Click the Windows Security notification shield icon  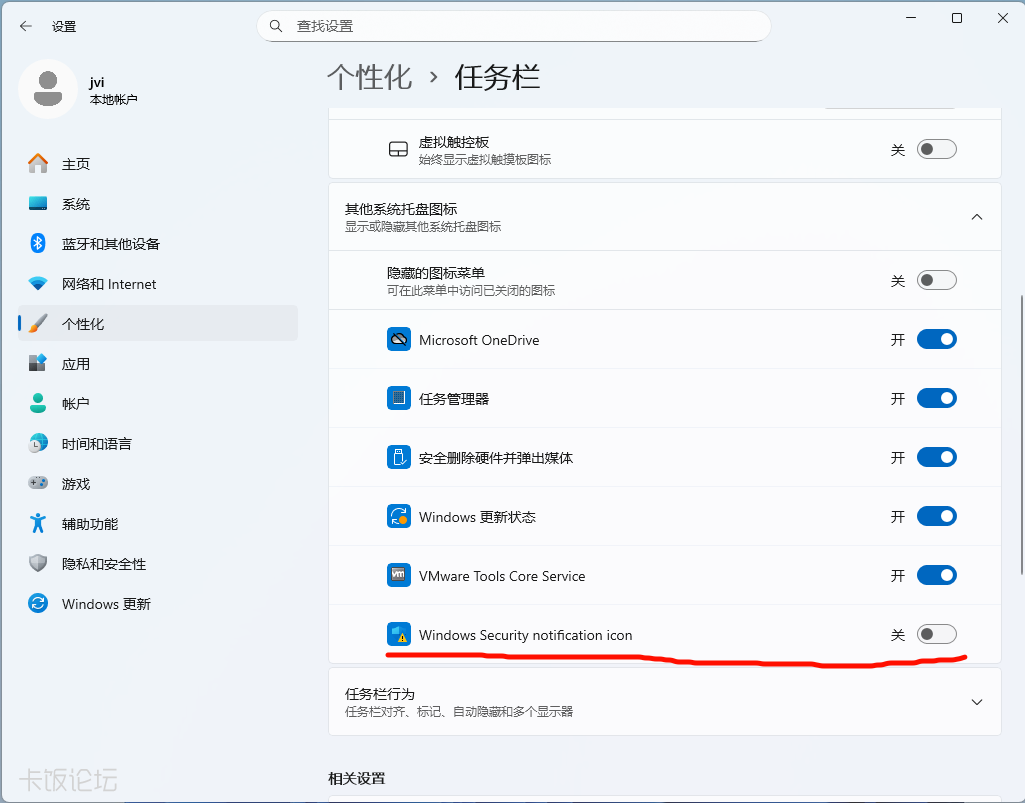point(399,635)
